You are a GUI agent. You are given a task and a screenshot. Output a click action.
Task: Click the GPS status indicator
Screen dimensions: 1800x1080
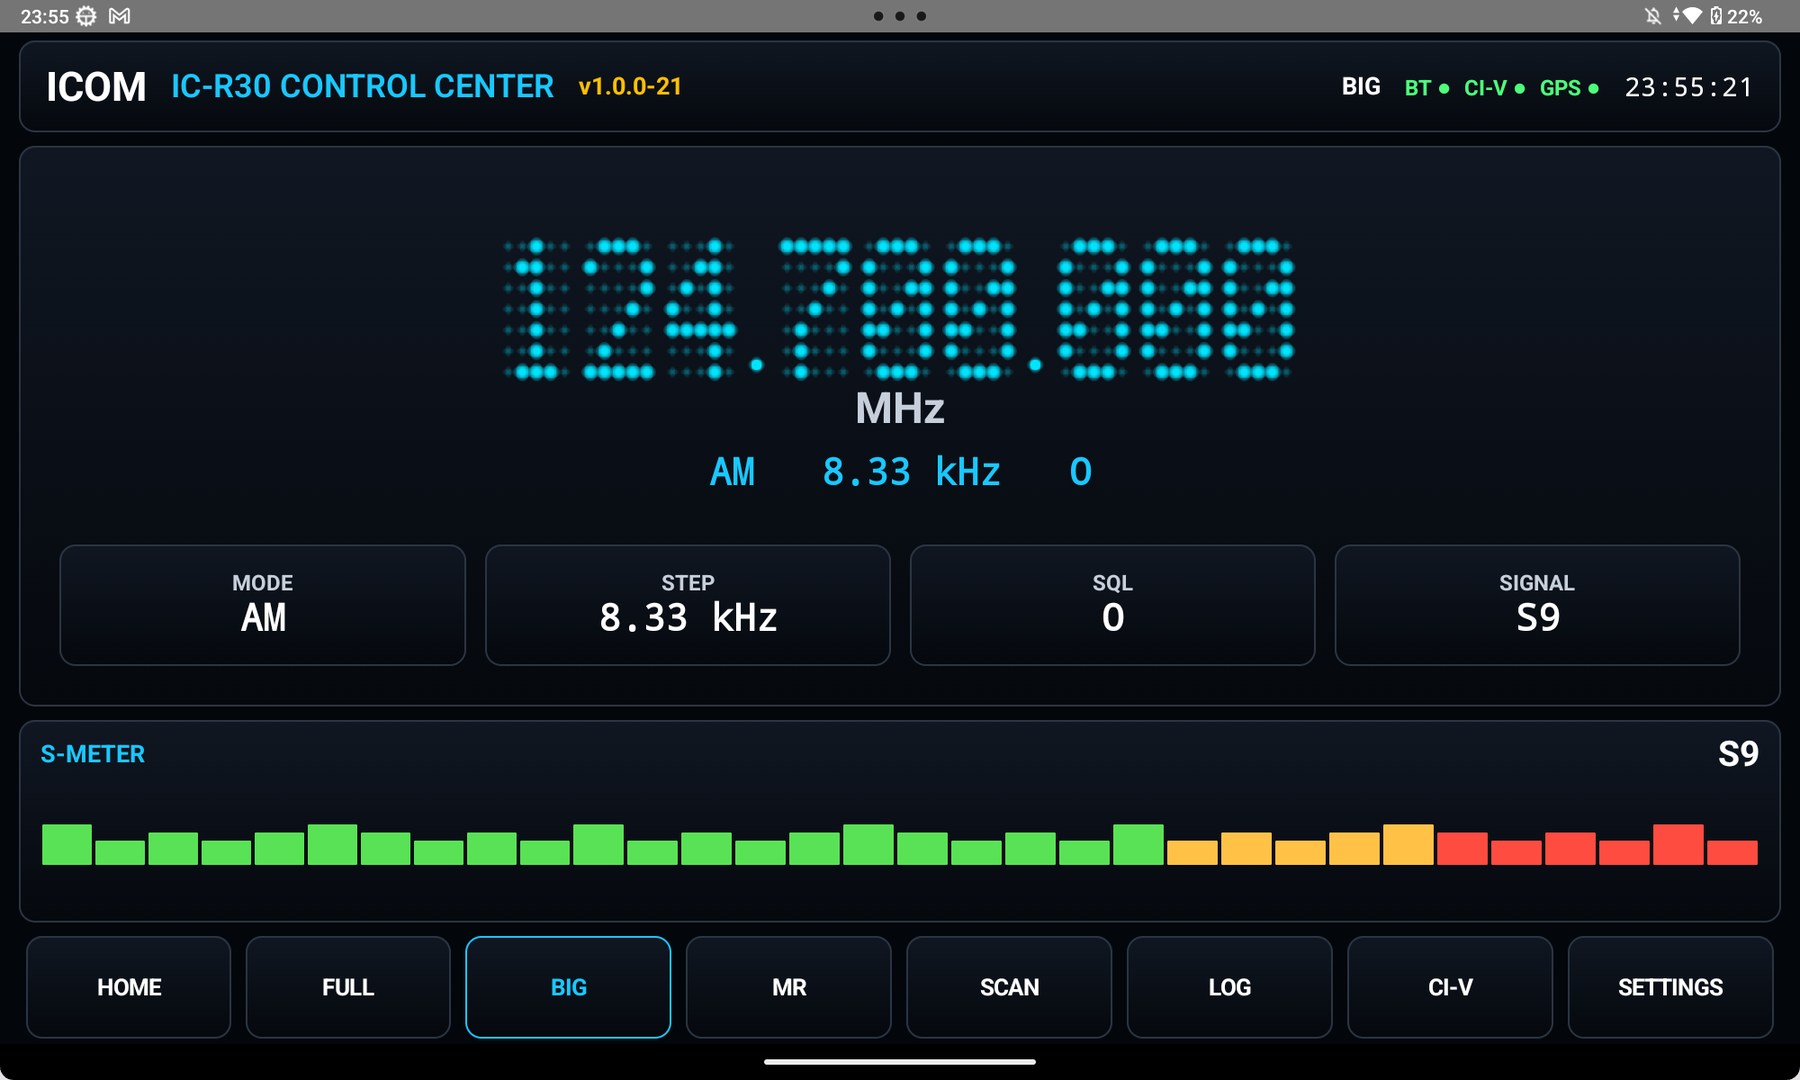click(x=1569, y=88)
